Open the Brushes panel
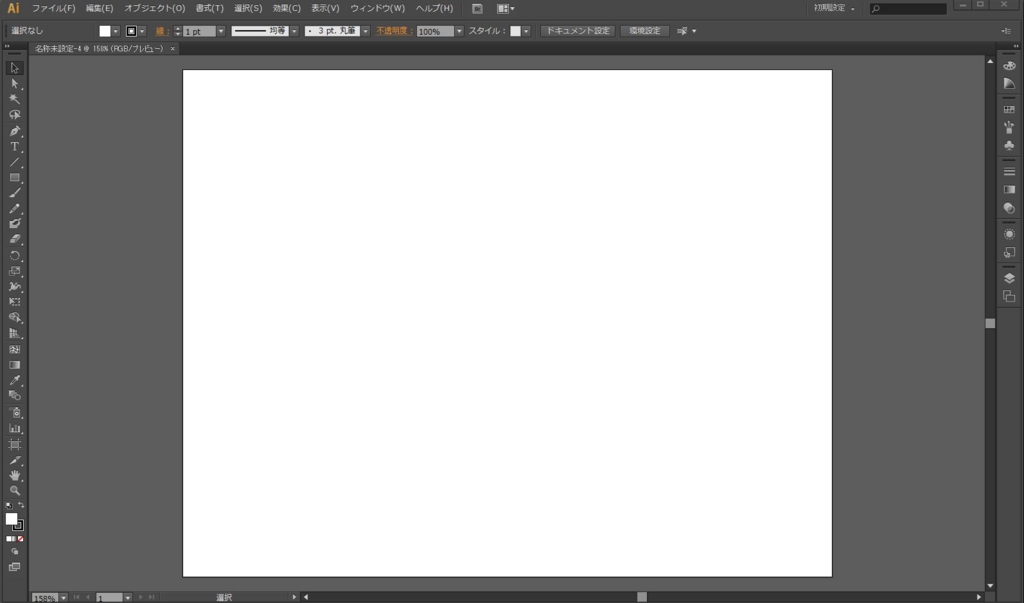Viewport: 1024px width, 603px height. click(x=1009, y=127)
